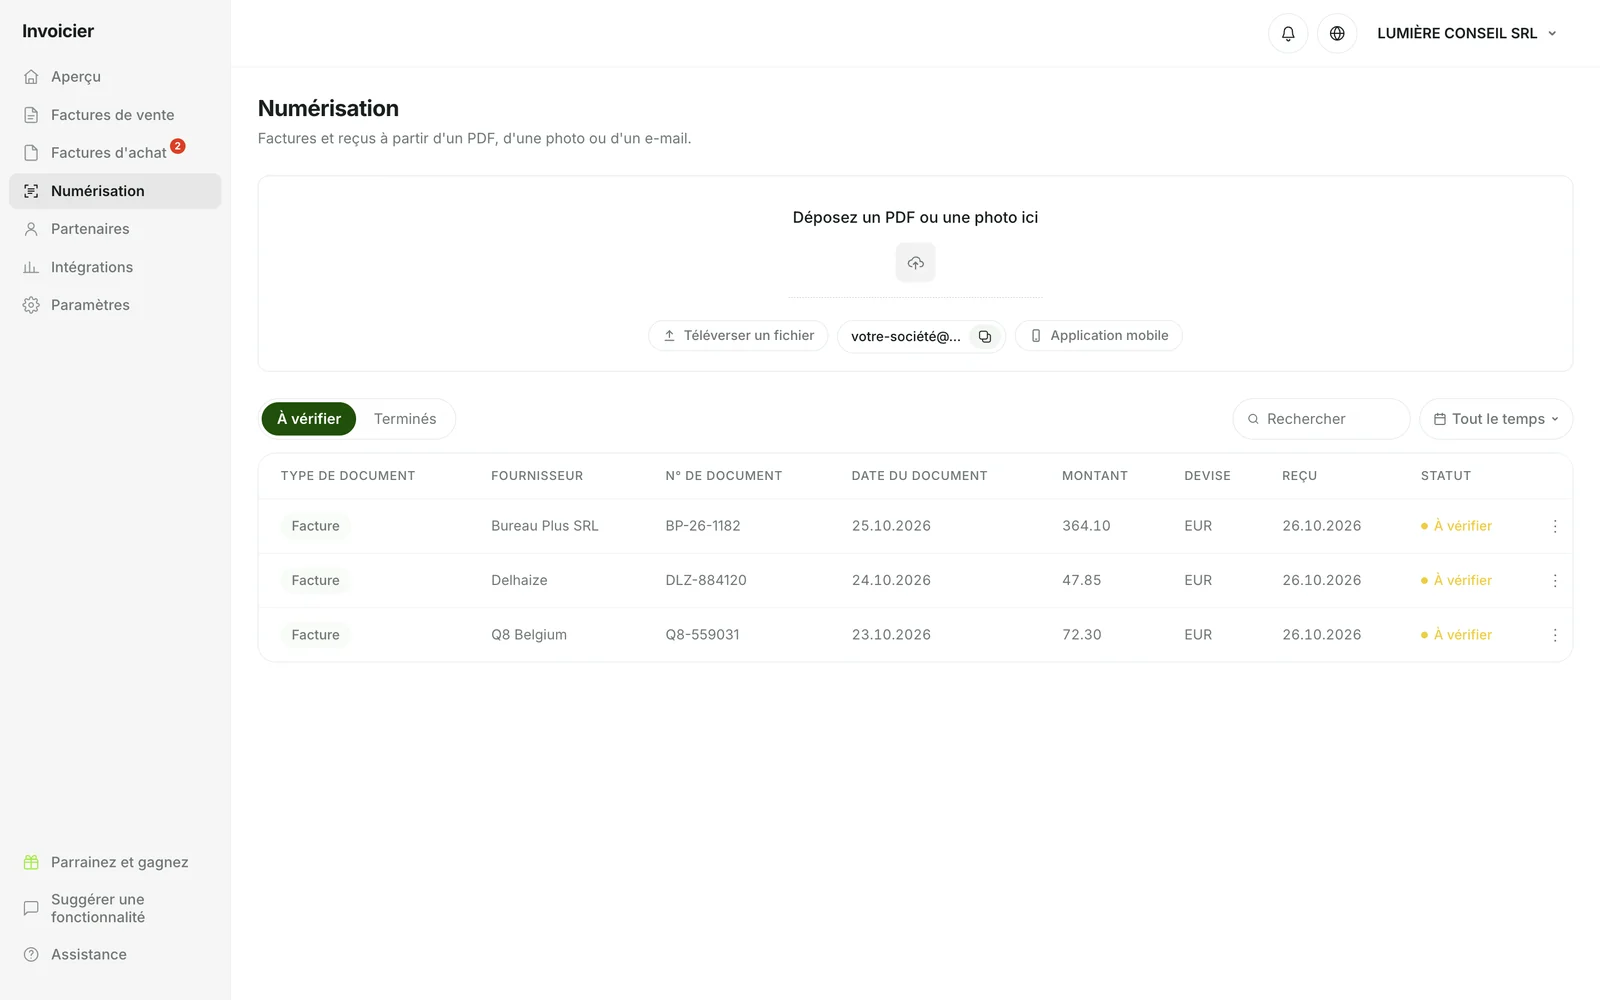Click document number DLZ-884120
1600x1000 pixels.
(x=706, y=581)
